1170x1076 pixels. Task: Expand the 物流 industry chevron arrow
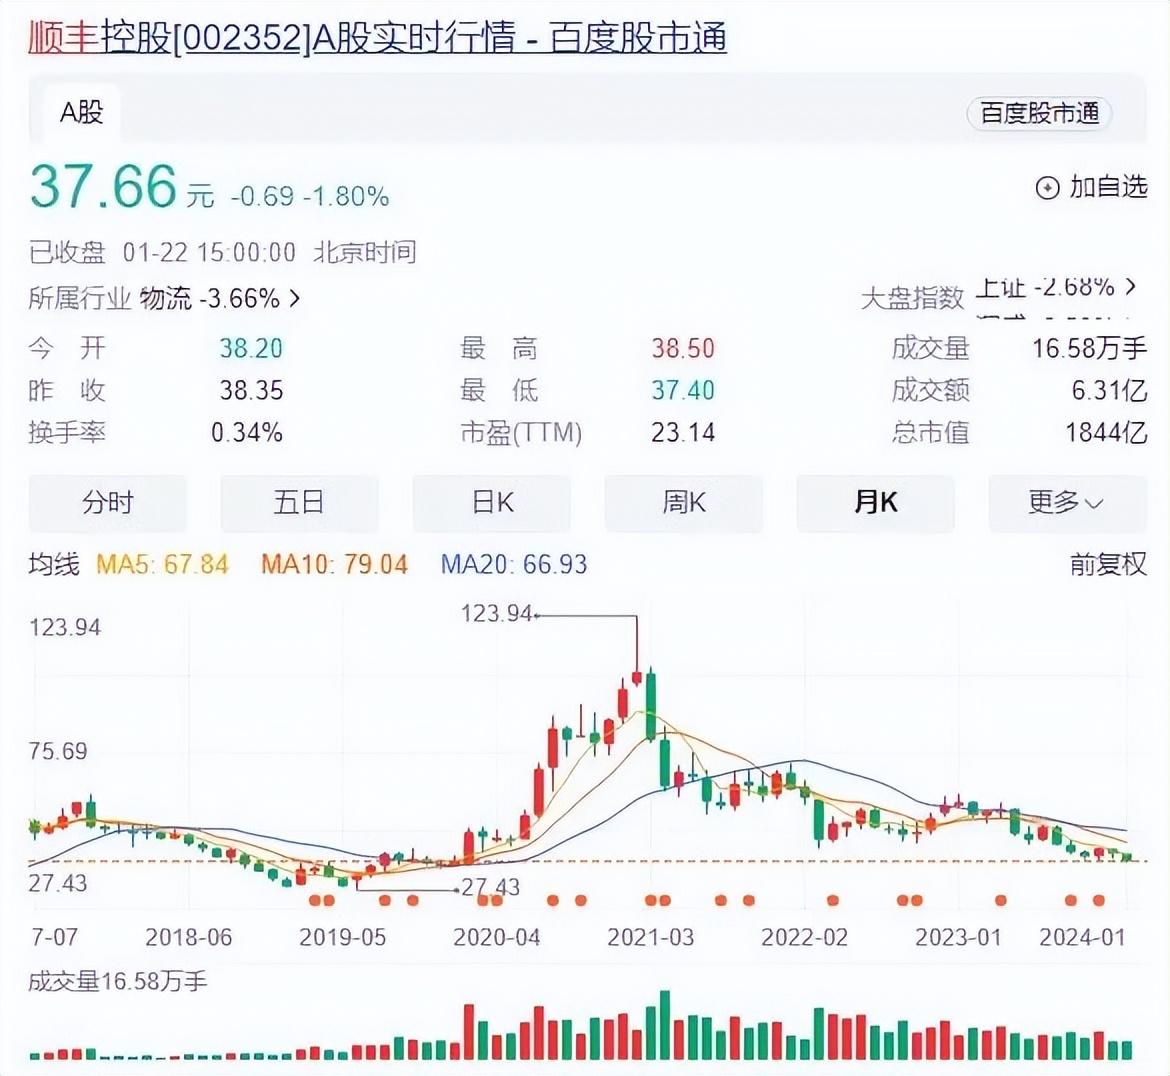(x=295, y=298)
